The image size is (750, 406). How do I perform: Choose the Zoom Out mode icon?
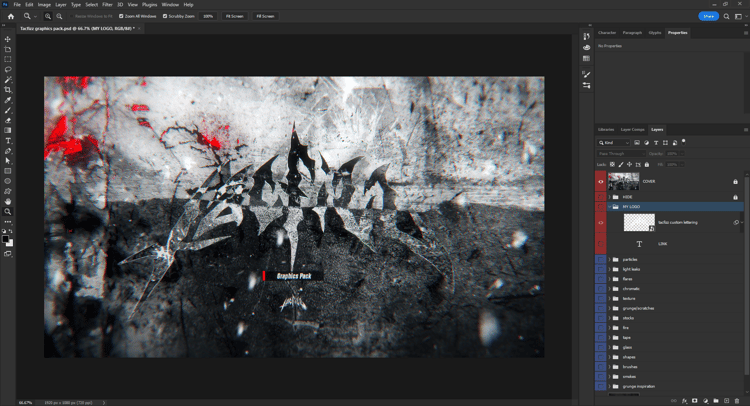[x=59, y=16]
